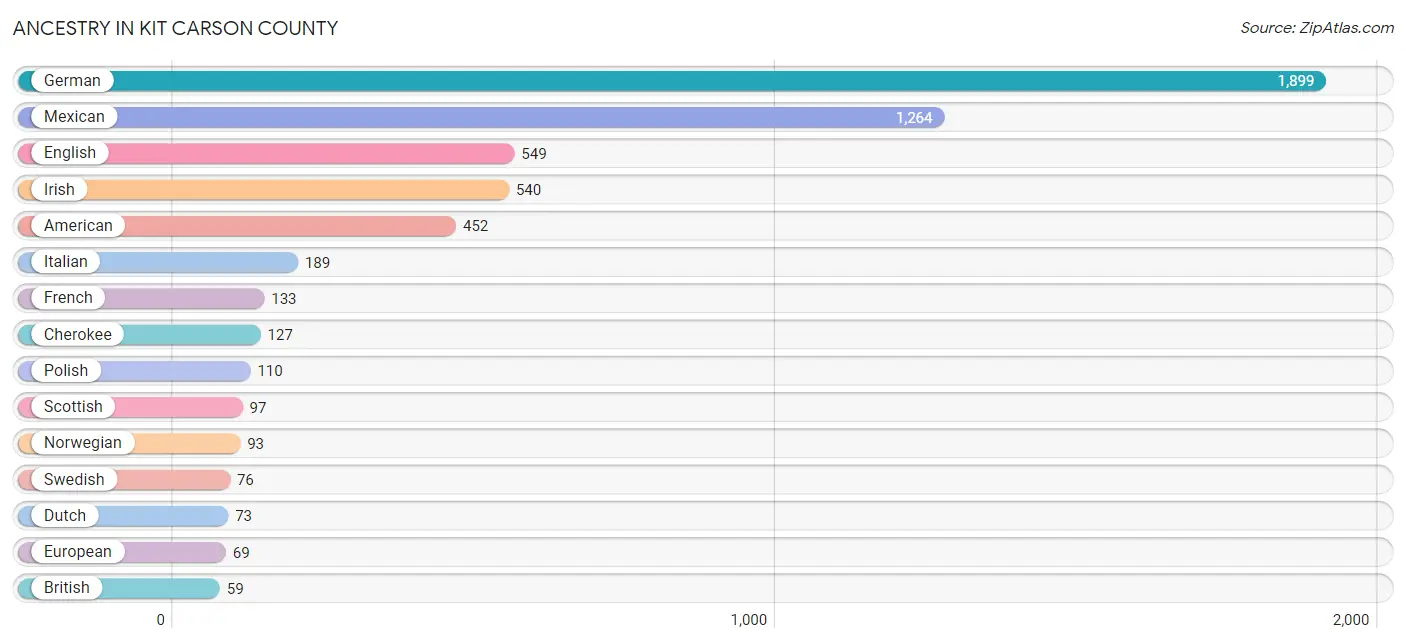Viewport: 1406px width, 644px height.
Task: Click the Irish bar label
Action: tap(59, 189)
